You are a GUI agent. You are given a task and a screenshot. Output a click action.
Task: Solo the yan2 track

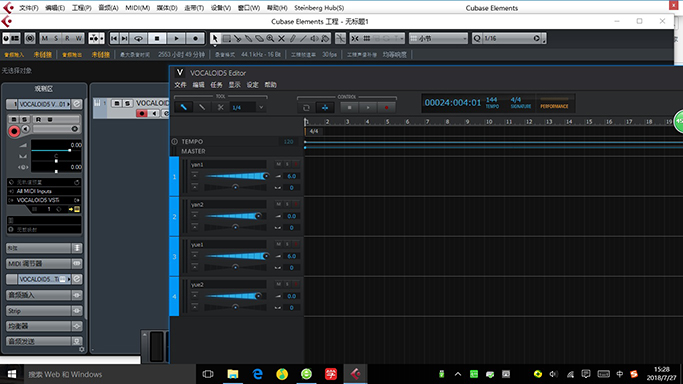coord(287,204)
